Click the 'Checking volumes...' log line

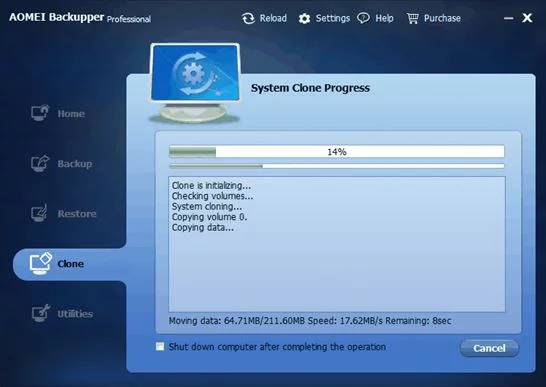point(212,196)
